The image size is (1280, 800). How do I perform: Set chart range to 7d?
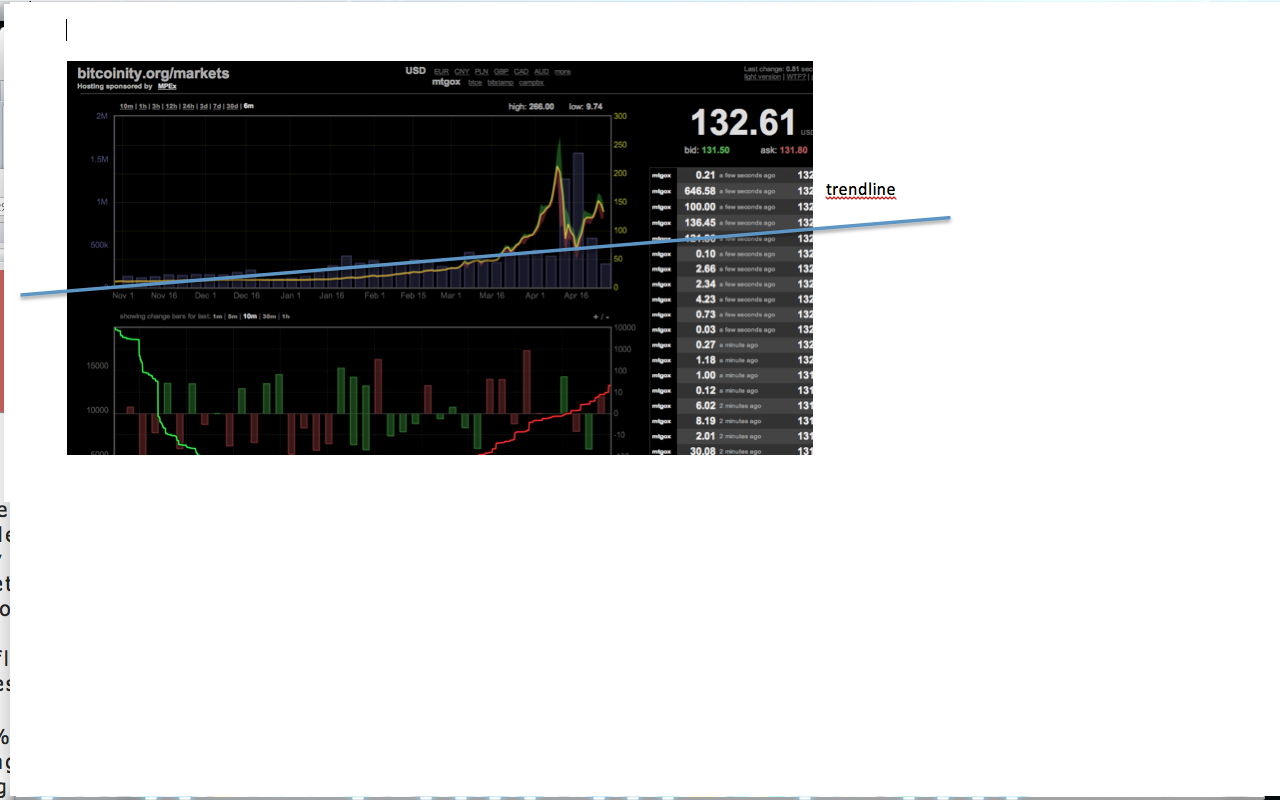pos(216,106)
